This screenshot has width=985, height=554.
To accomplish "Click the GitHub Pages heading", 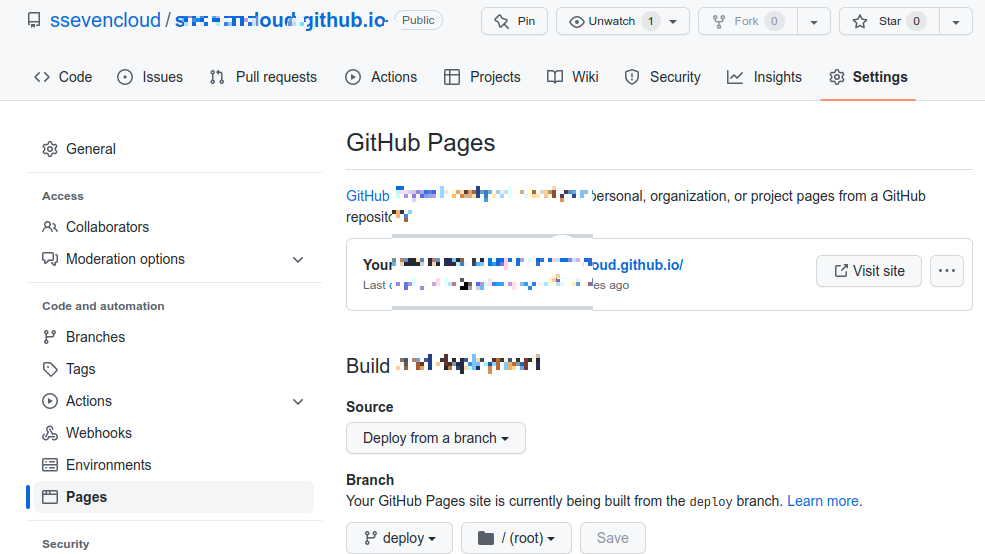I will pos(420,143).
